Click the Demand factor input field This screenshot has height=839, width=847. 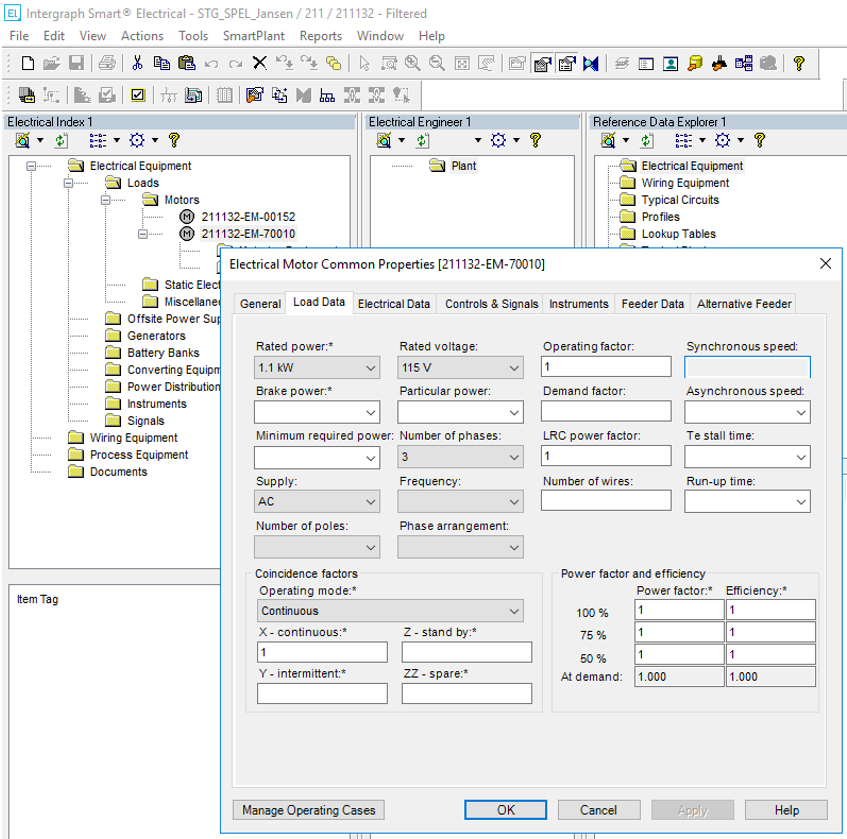click(606, 411)
